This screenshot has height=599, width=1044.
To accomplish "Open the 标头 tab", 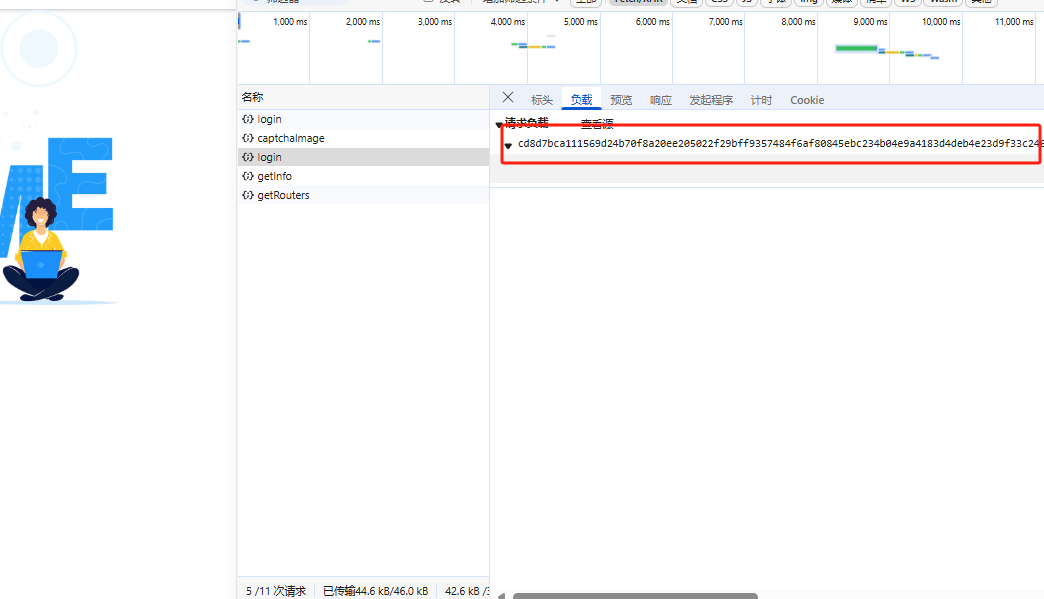I will click(541, 100).
